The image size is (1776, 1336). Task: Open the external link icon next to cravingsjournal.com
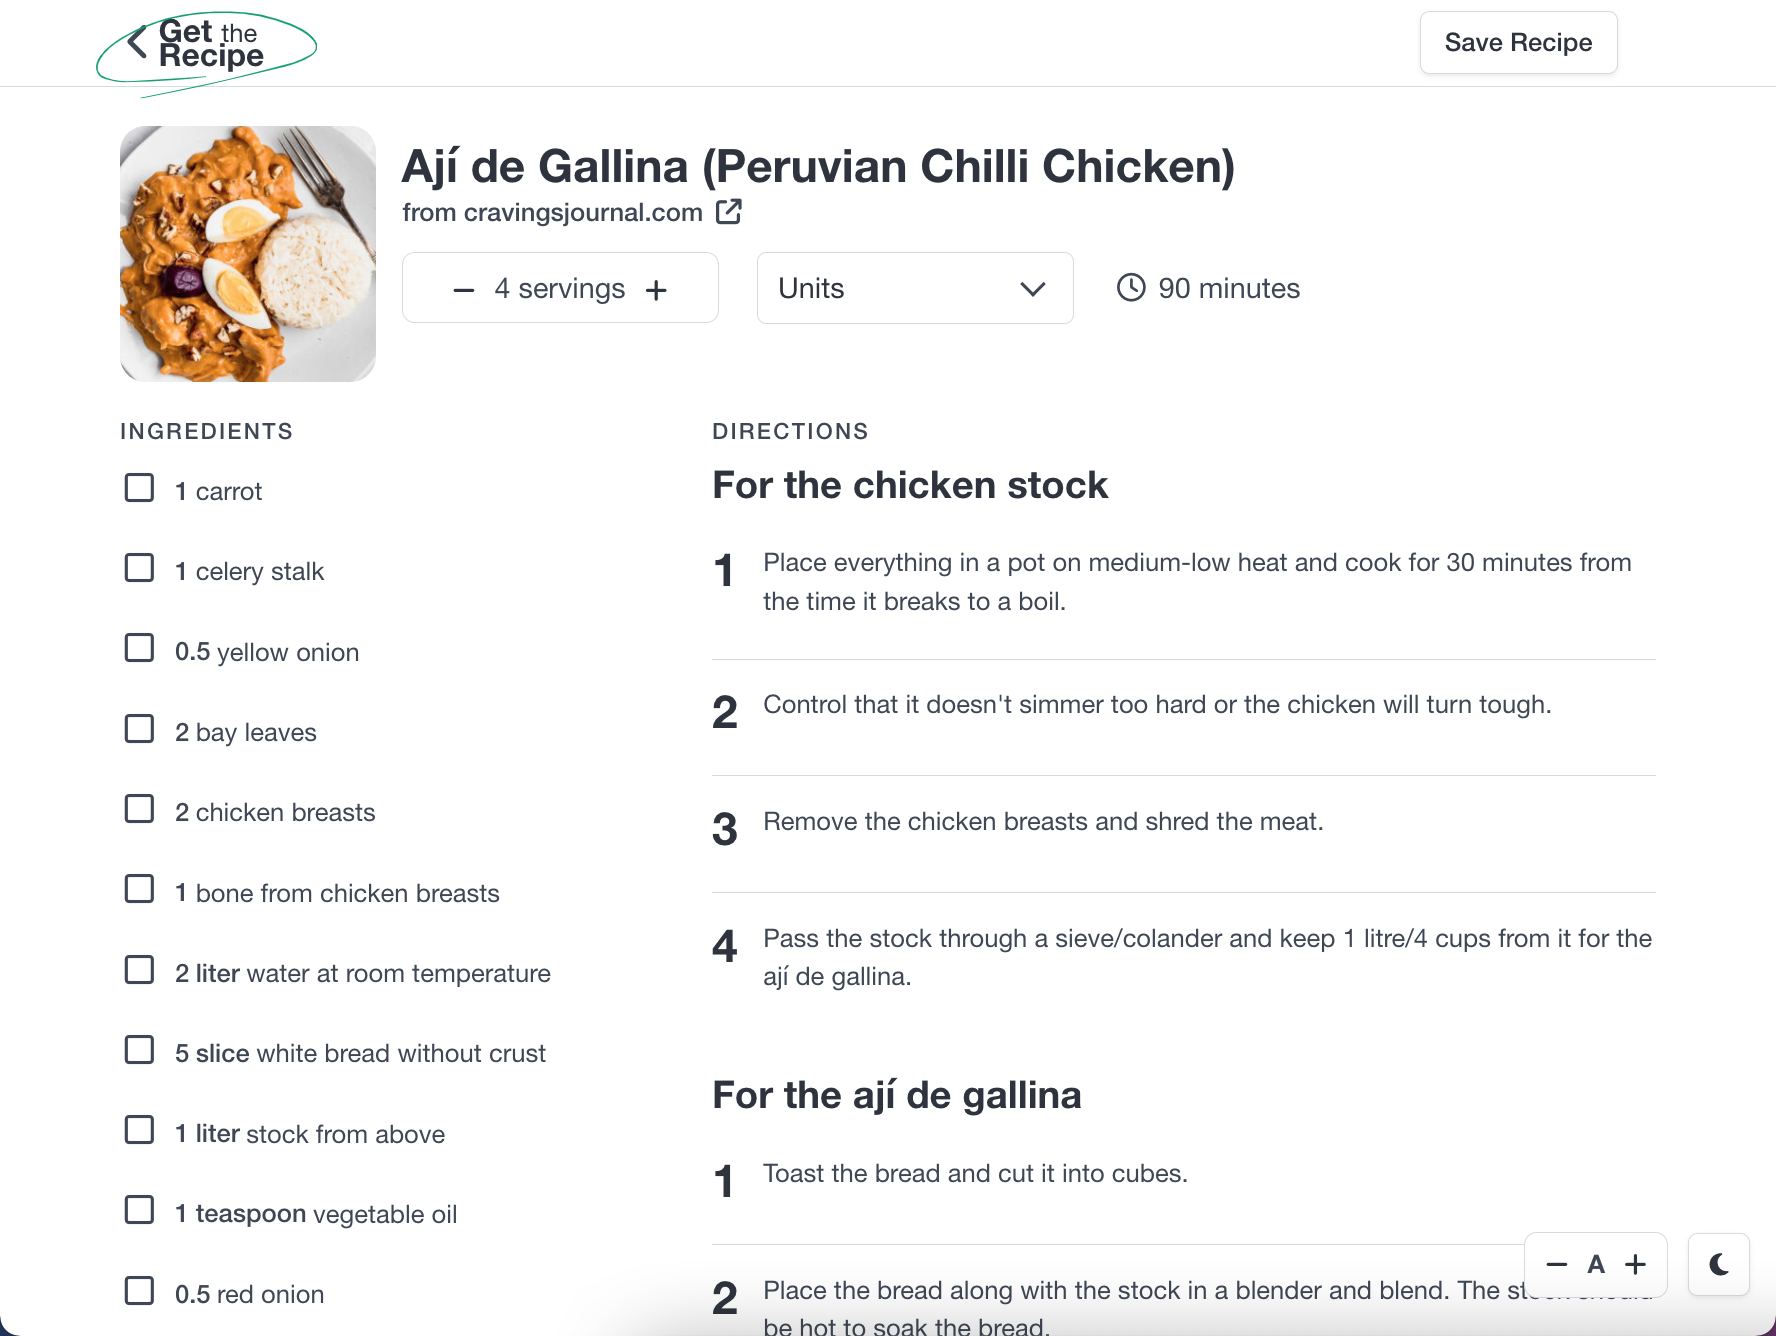729,211
